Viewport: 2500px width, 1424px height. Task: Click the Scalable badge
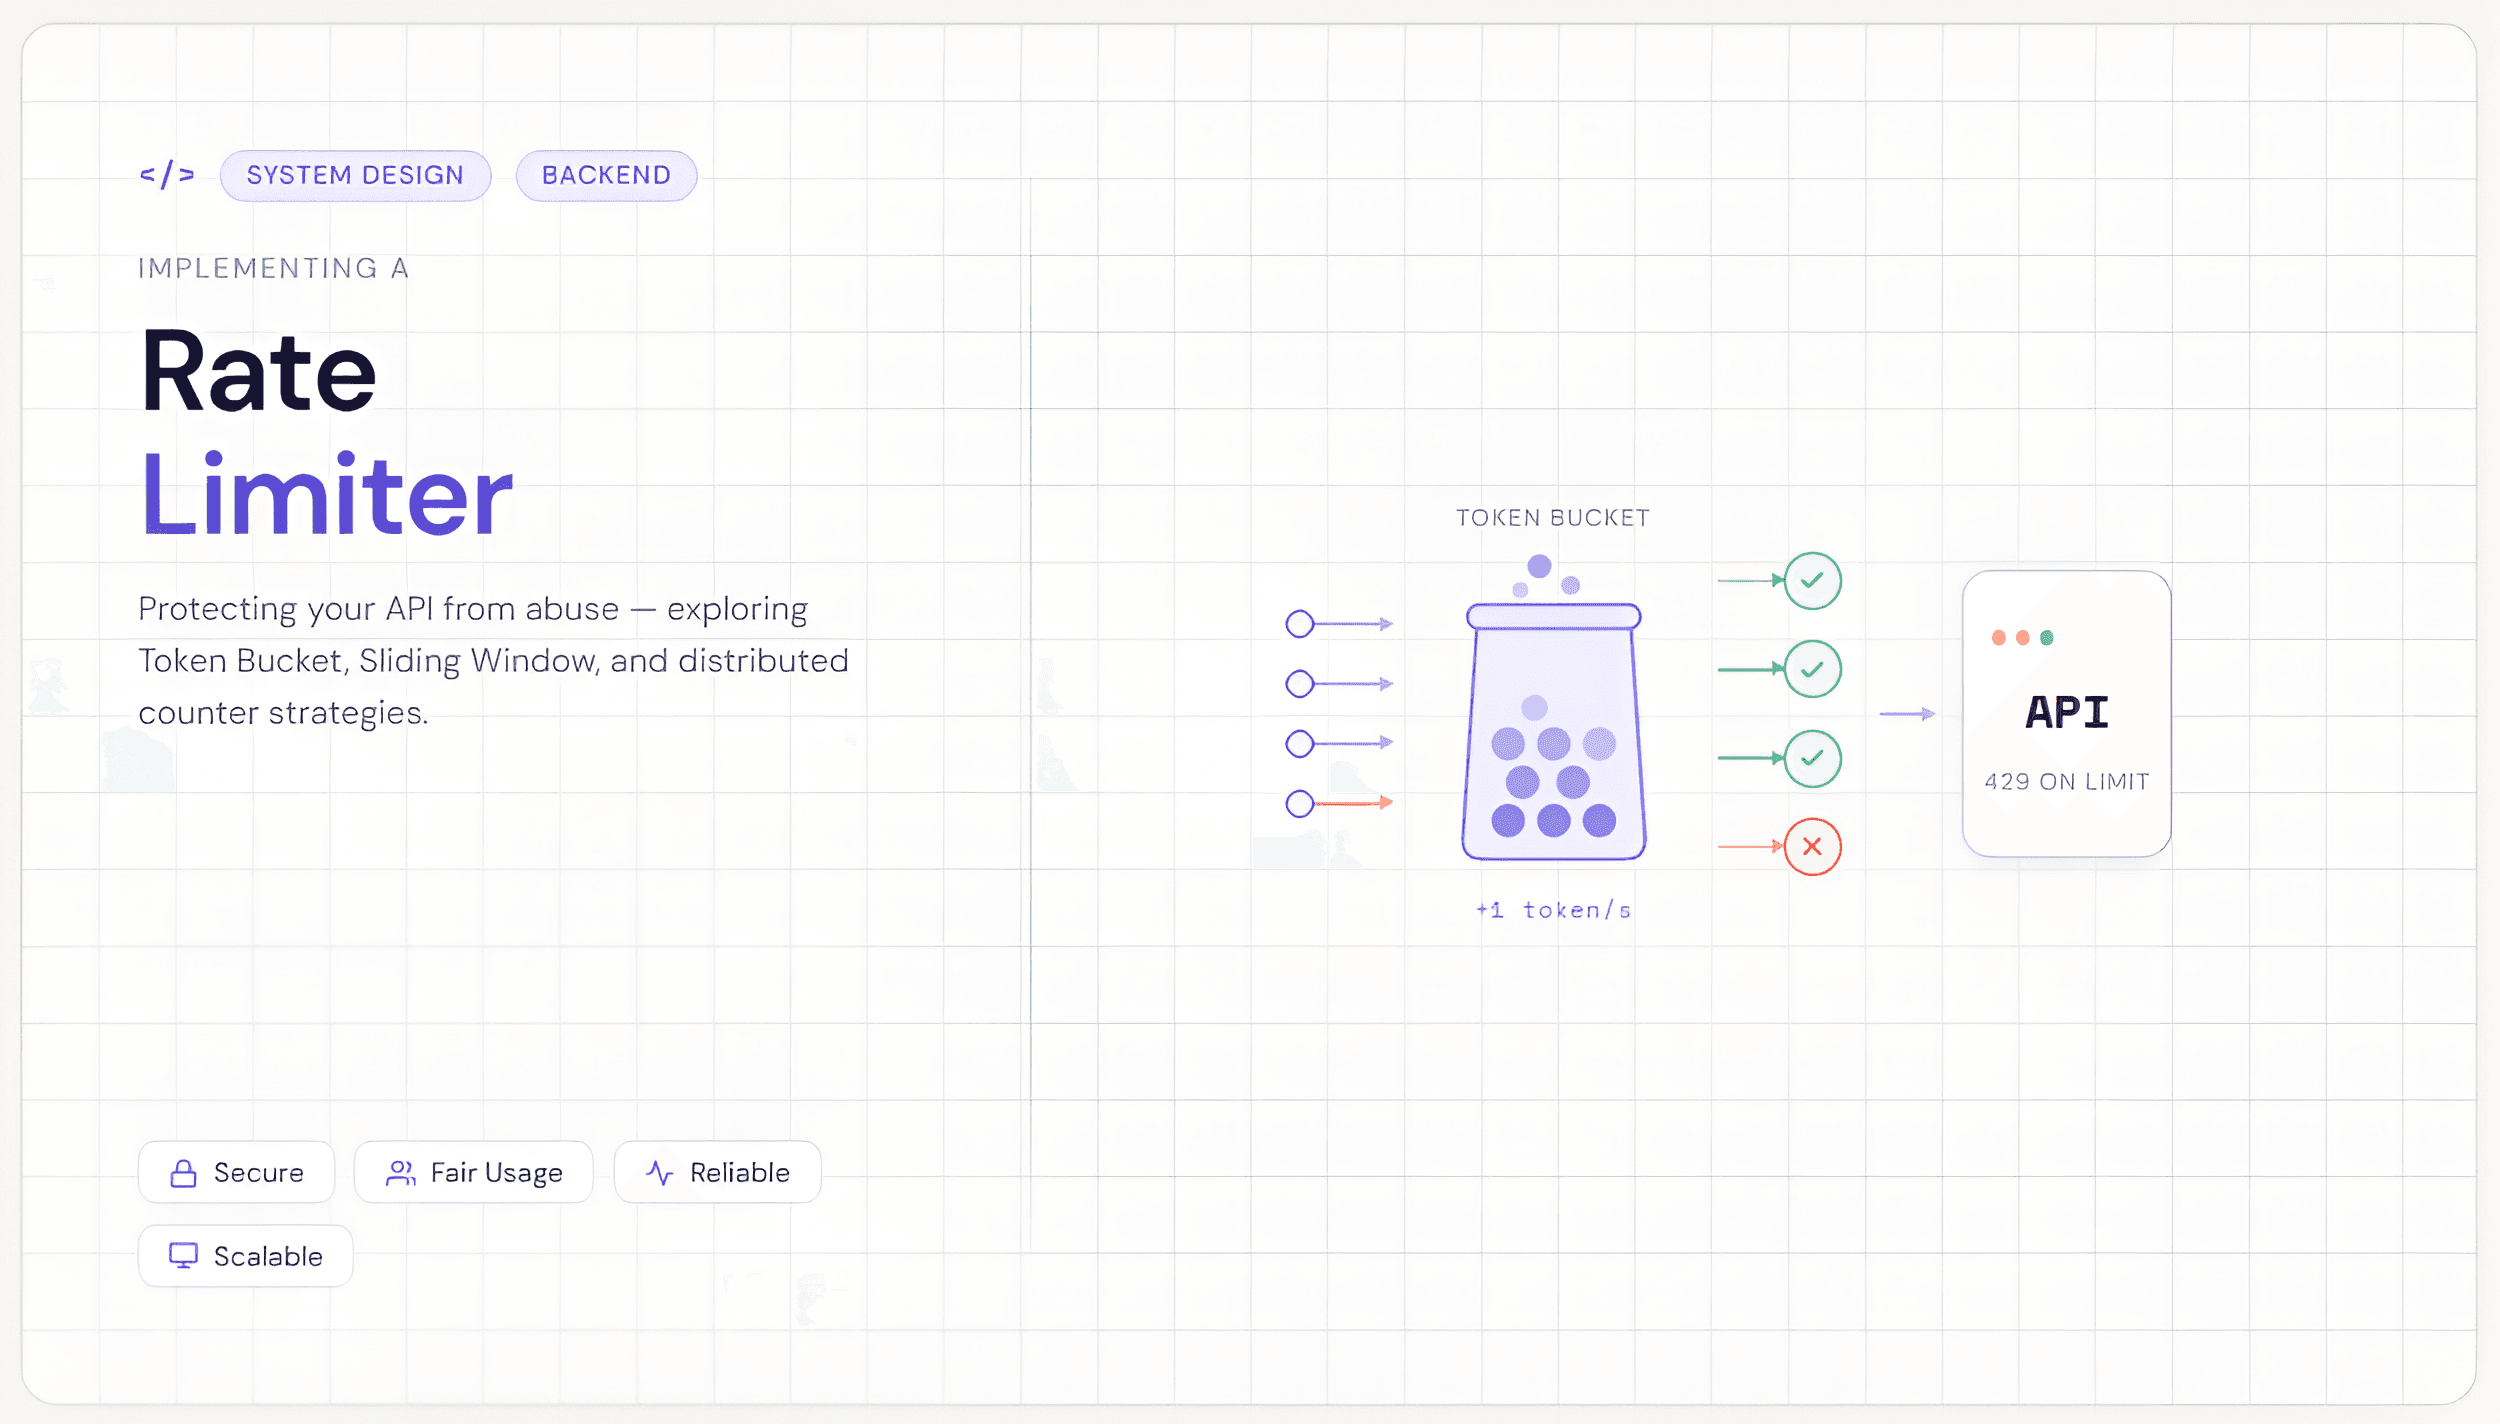245,1256
